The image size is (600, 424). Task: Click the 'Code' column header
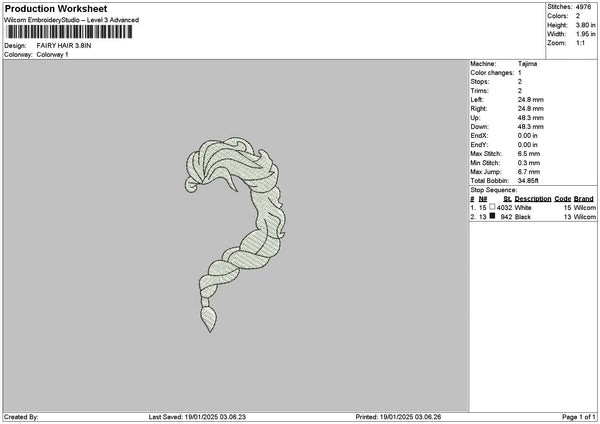[x=562, y=199]
